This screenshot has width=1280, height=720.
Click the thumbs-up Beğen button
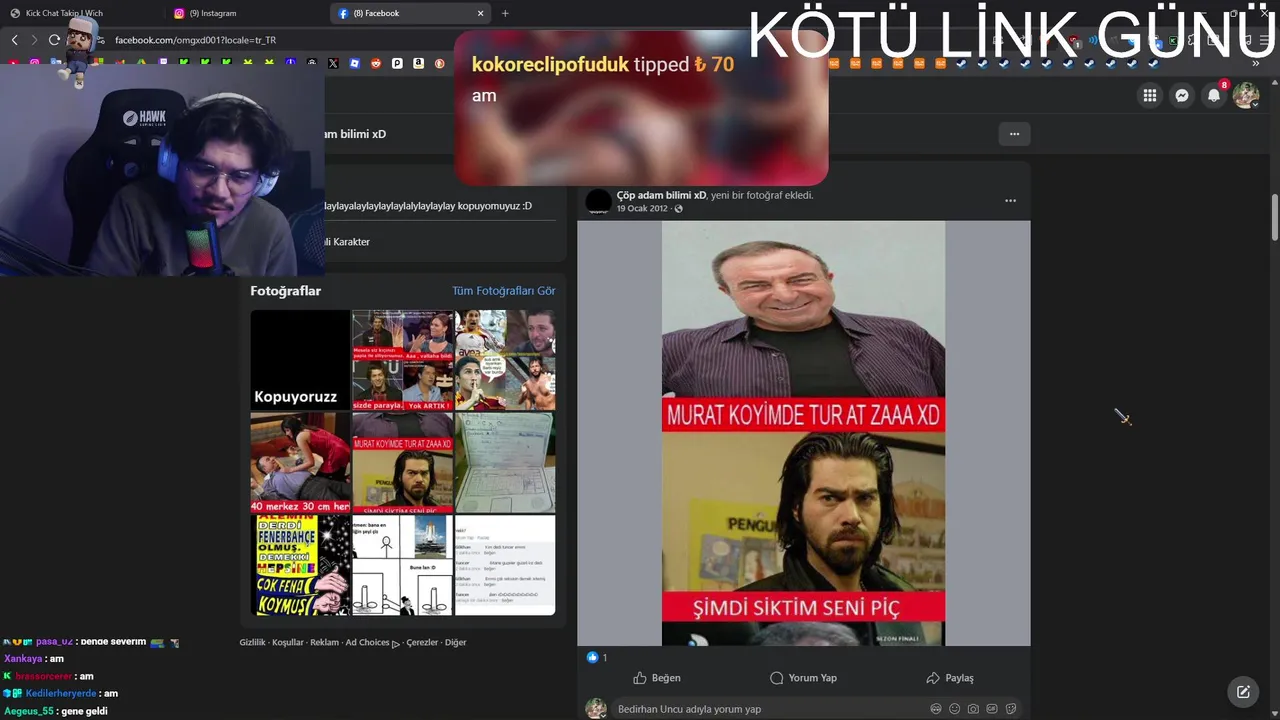[657, 678]
